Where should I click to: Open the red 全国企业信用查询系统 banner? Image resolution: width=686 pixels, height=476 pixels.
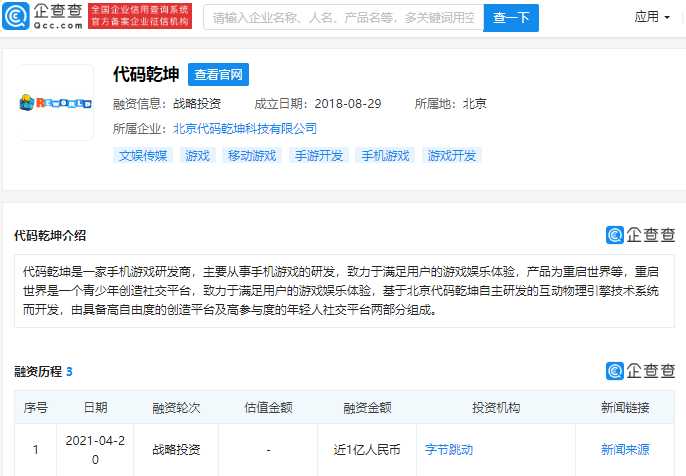click(140, 16)
